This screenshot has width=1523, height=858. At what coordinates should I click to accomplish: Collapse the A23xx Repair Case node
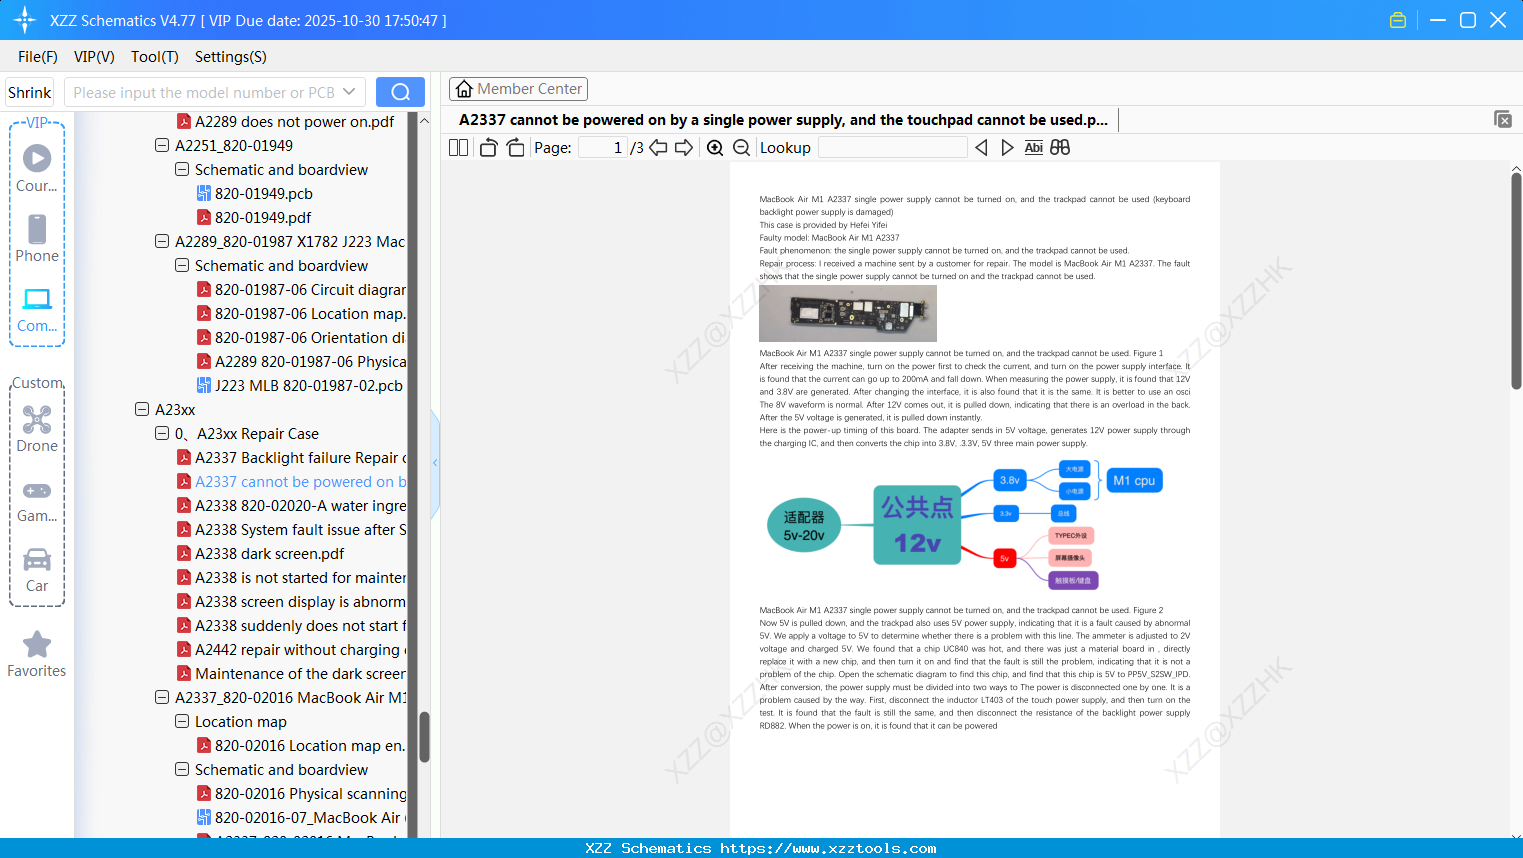162,433
